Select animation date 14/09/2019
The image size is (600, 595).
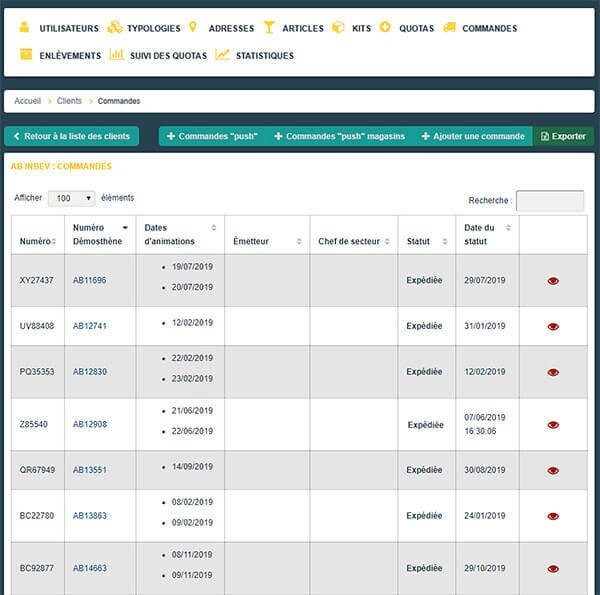[x=192, y=466]
